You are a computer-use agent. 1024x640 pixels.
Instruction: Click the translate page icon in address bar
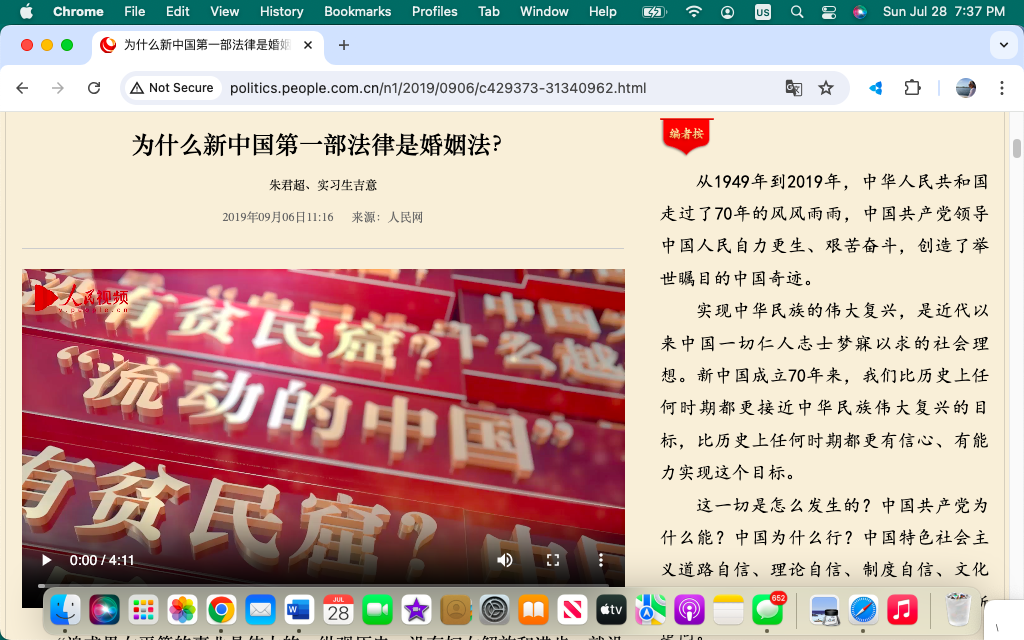tap(793, 88)
